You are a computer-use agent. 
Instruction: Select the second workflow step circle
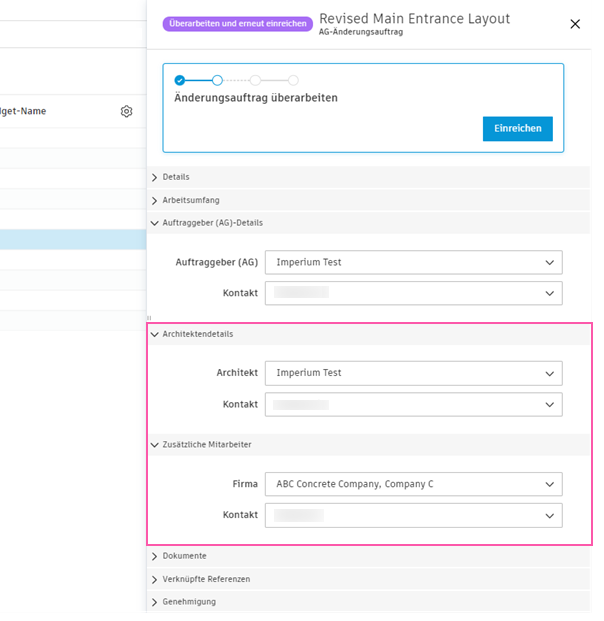(x=217, y=80)
